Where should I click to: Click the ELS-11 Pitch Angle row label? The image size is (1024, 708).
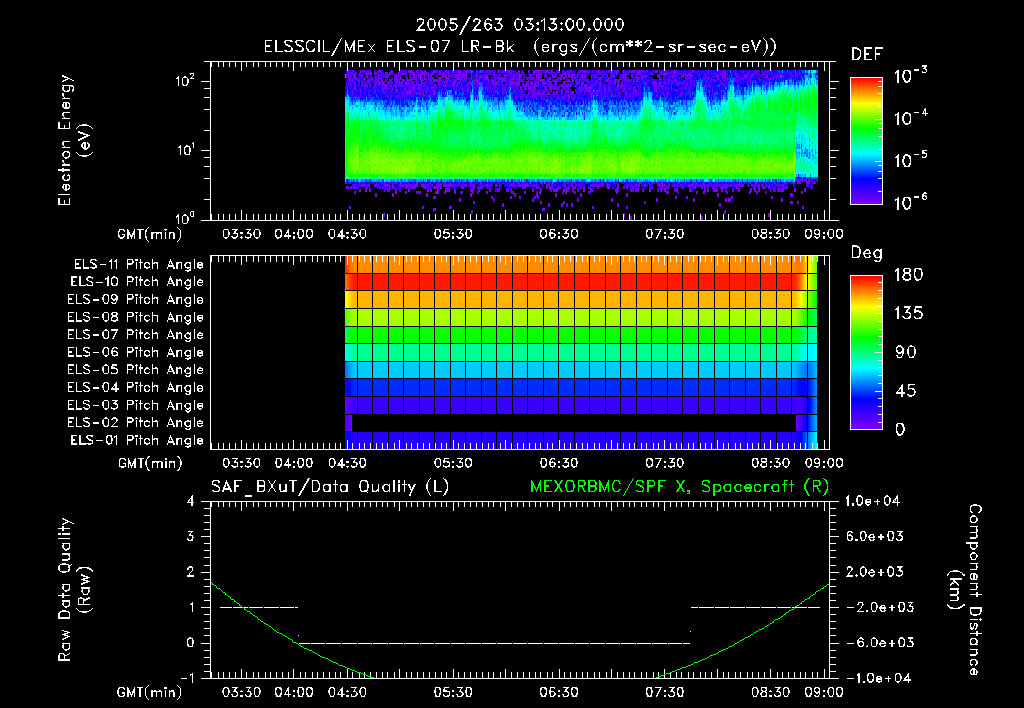[x=138, y=265]
